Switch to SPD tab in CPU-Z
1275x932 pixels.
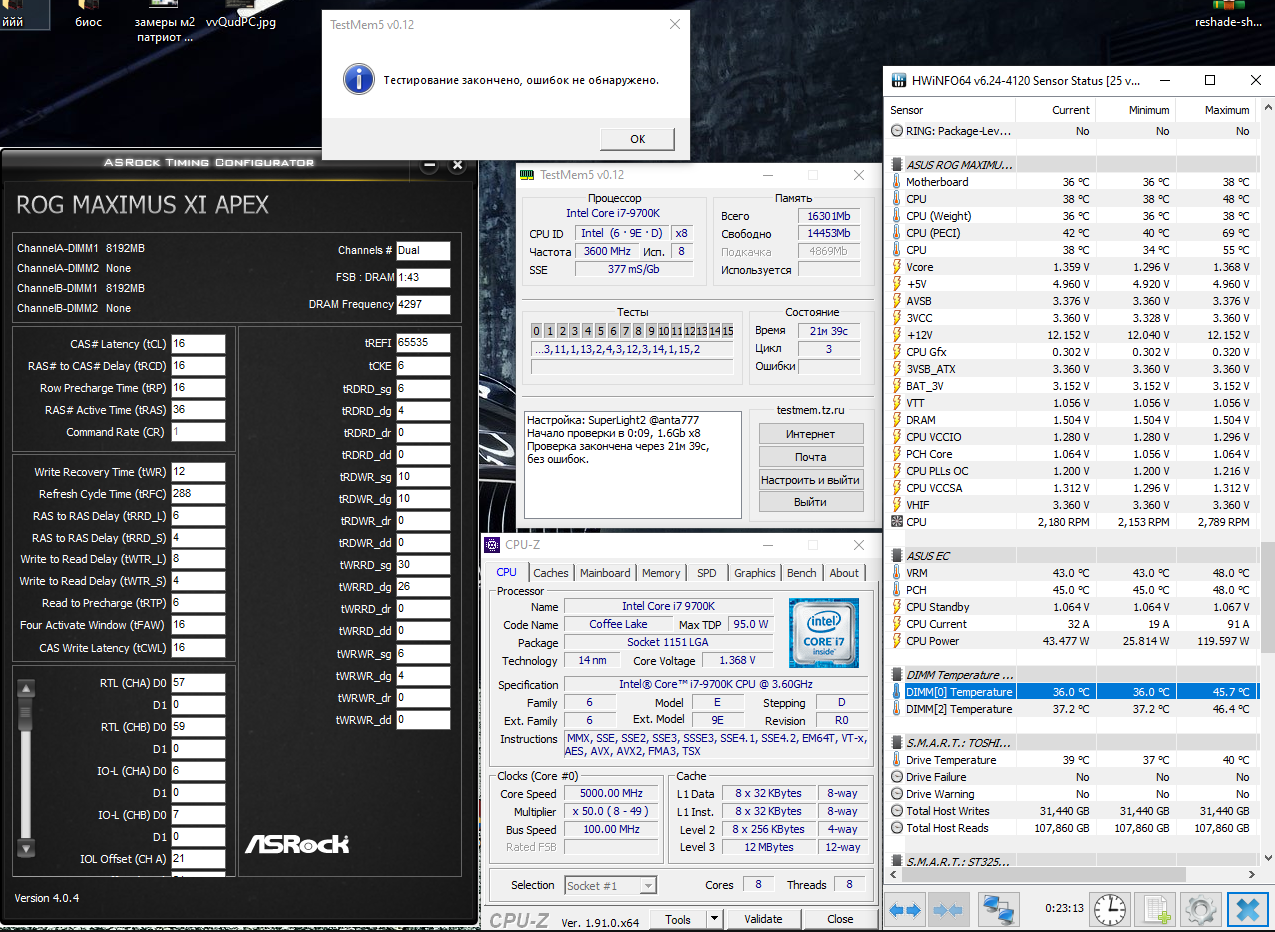pos(707,573)
